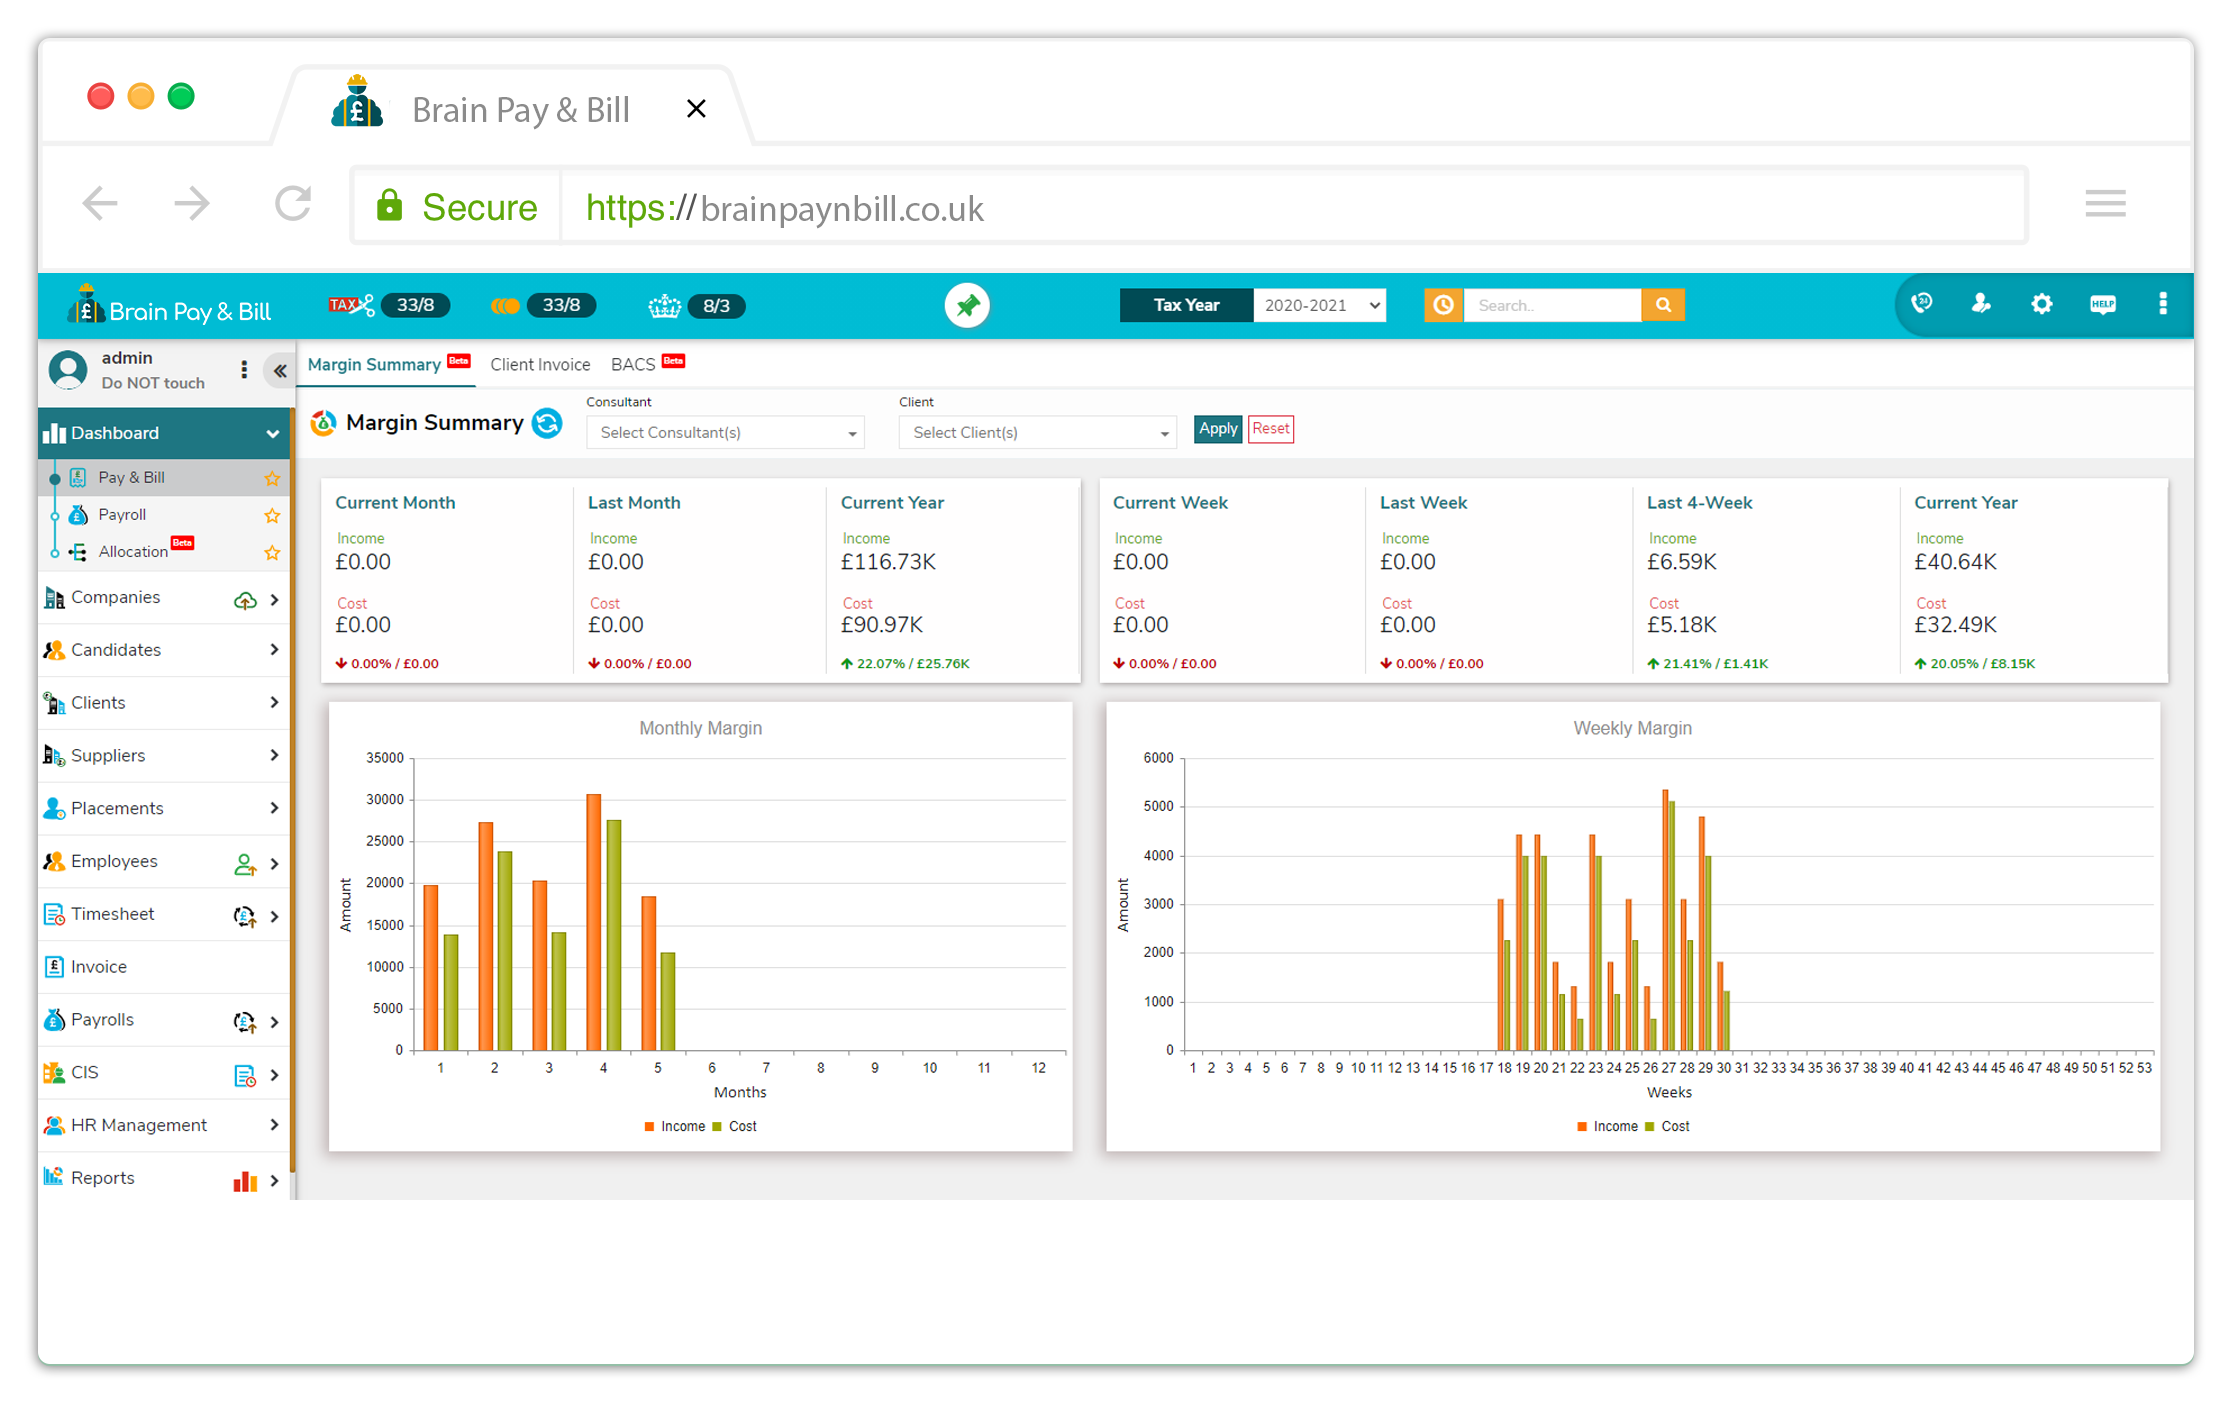This screenshot has width=2232, height=1408.
Task: Toggle Cost series in Weekly Margin legend
Action: 1668,1126
